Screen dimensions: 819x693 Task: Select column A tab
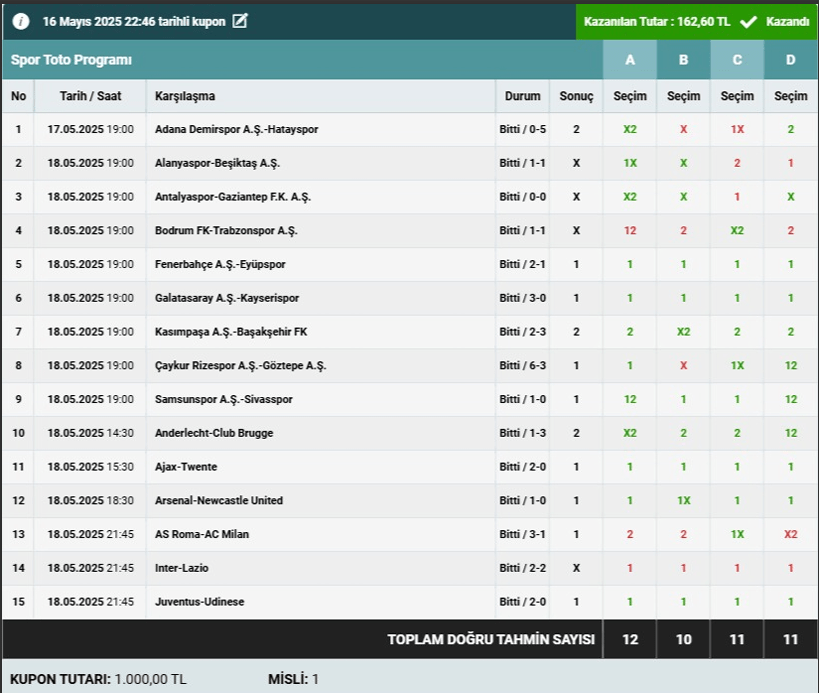pyautogui.click(x=630, y=60)
